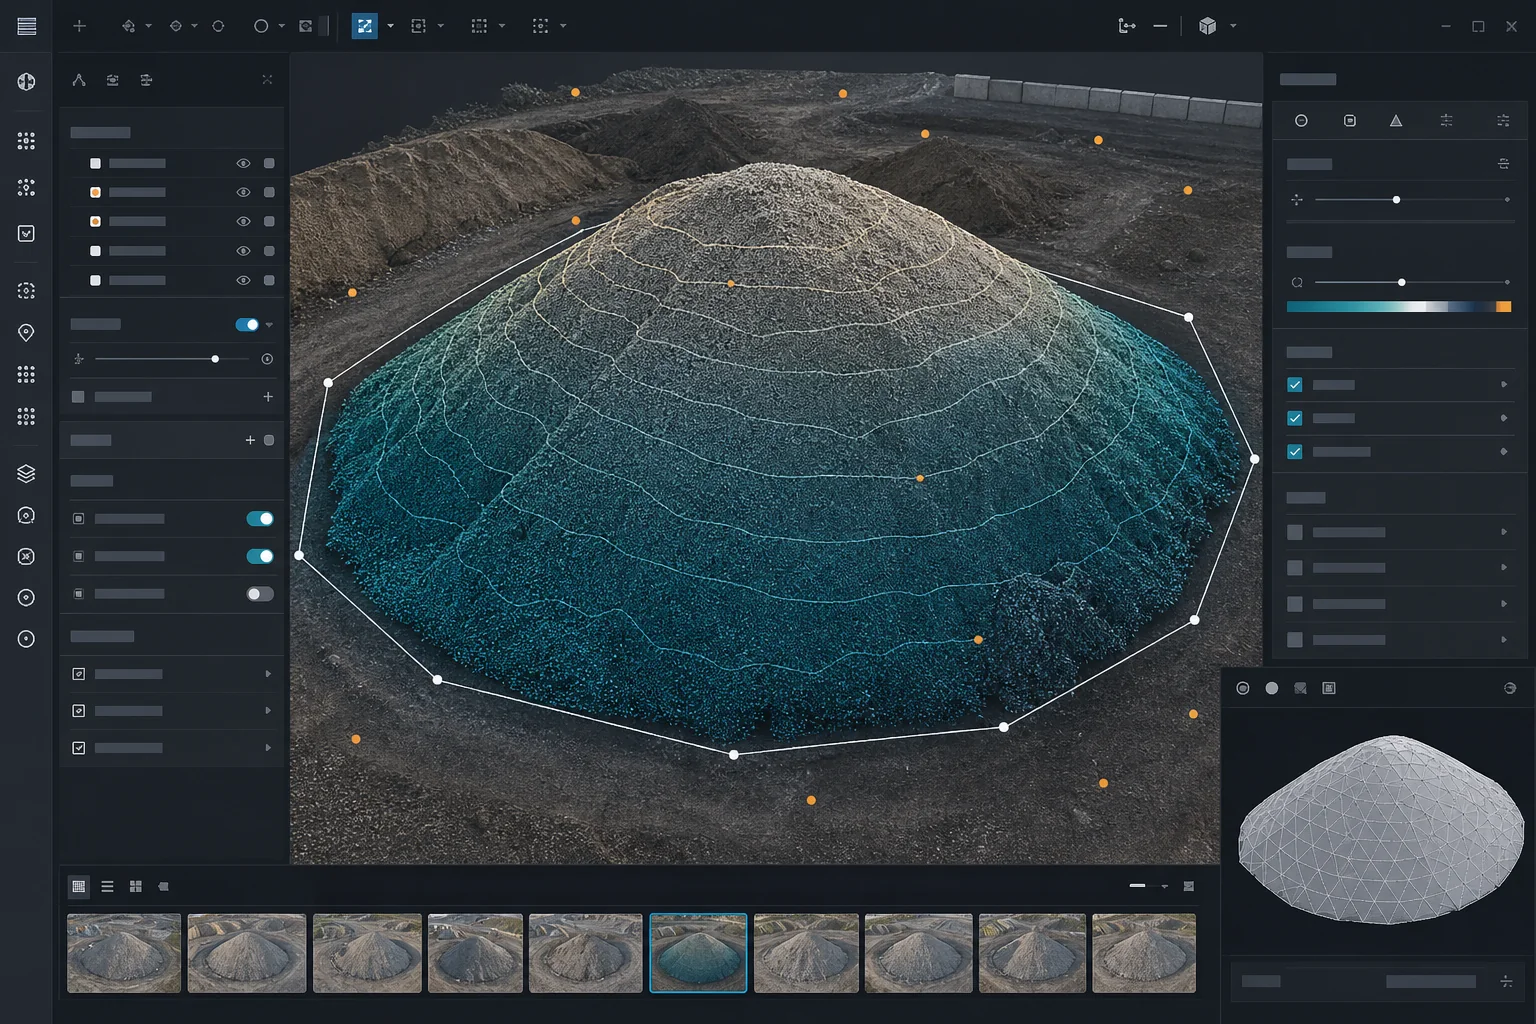Click the collapse arrows icon of the left panel
This screenshot has width=1536, height=1024.
point(267,80)
